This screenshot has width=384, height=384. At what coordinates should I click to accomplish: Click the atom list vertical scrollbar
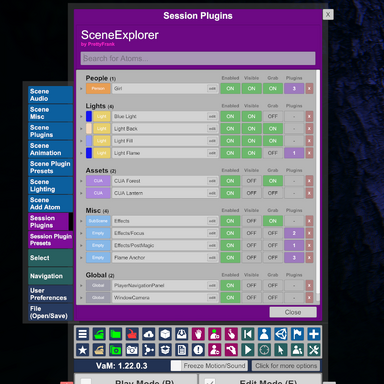coord(318,182)
